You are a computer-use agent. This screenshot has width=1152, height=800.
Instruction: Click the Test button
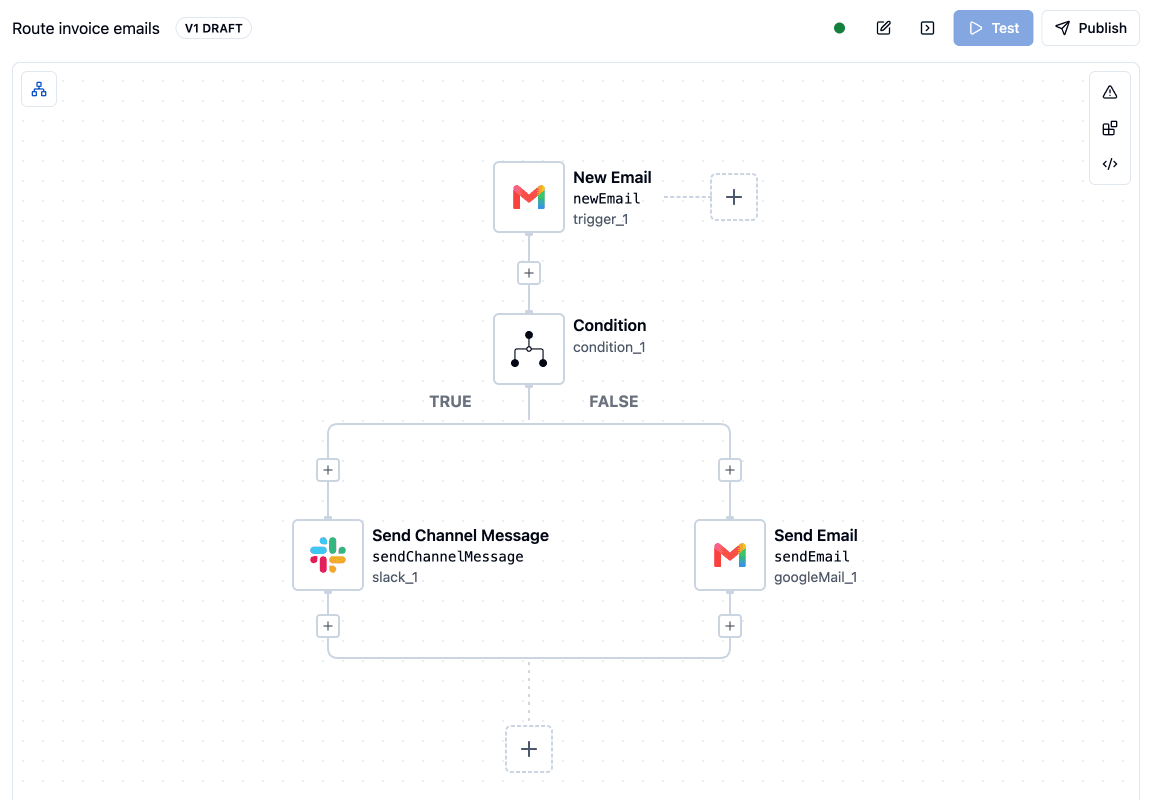pyautogui.click(x=993, y=28)
